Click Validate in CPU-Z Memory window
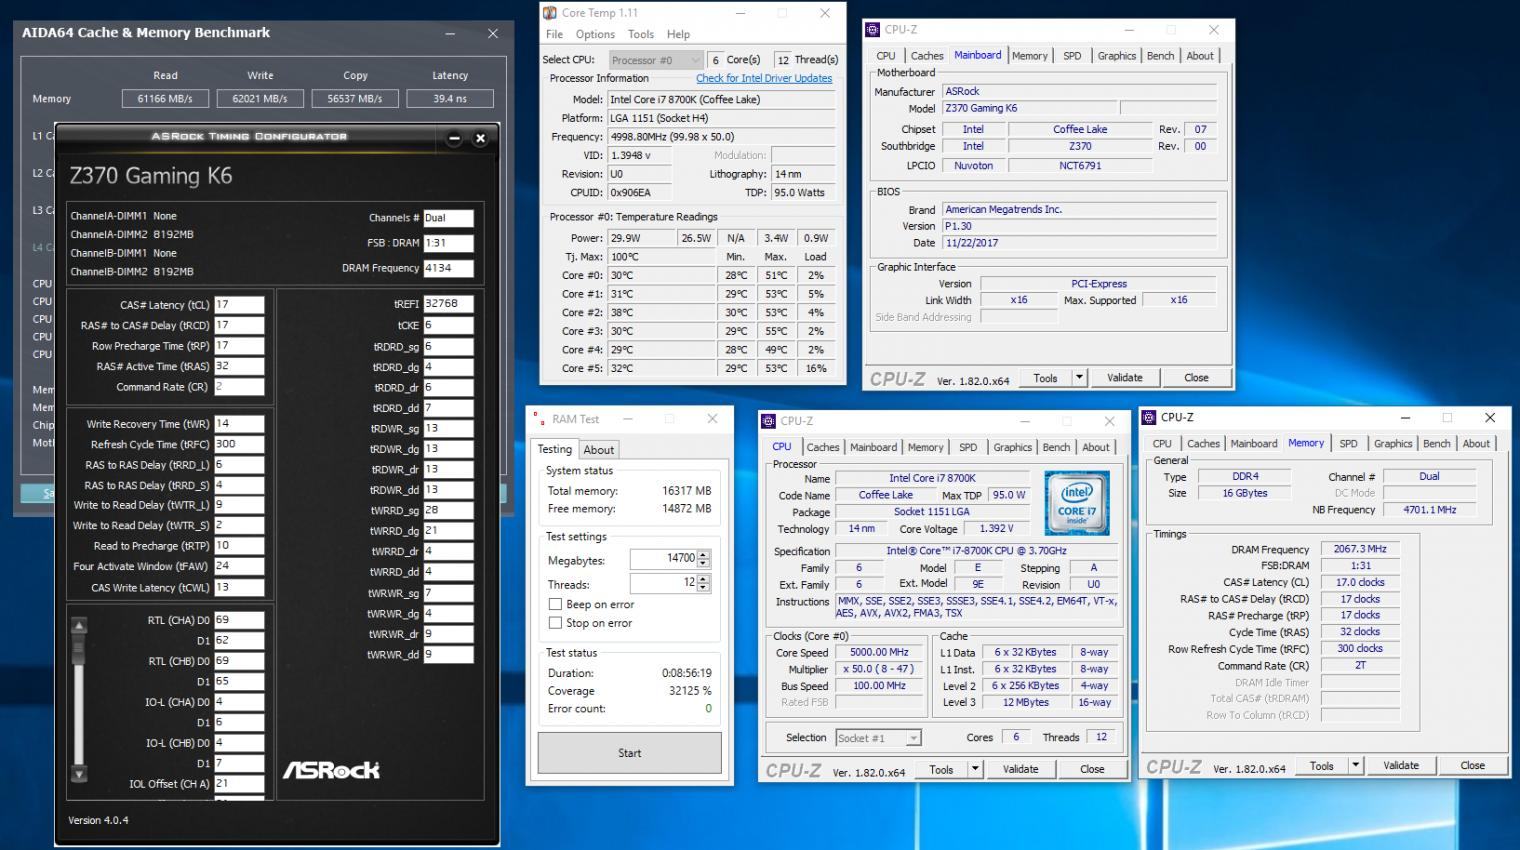 1400,765
